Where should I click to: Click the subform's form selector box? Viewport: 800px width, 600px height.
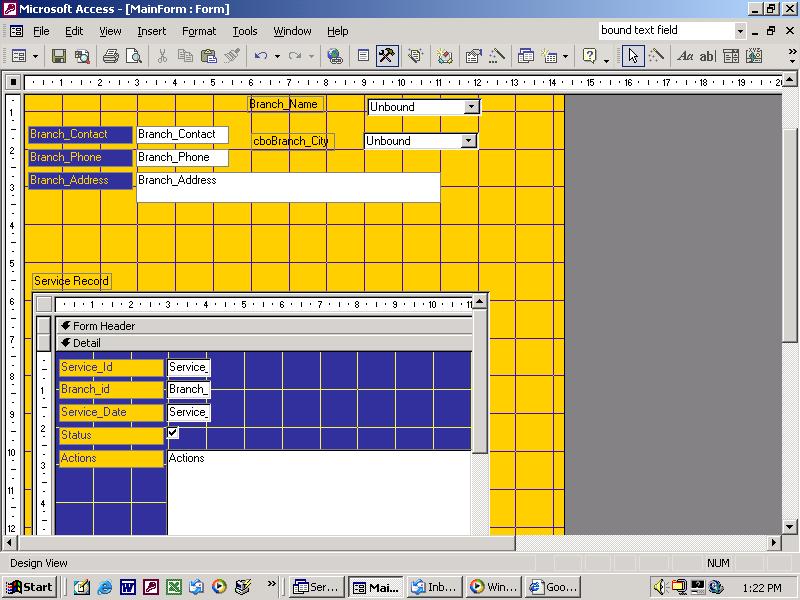[44, 304]
